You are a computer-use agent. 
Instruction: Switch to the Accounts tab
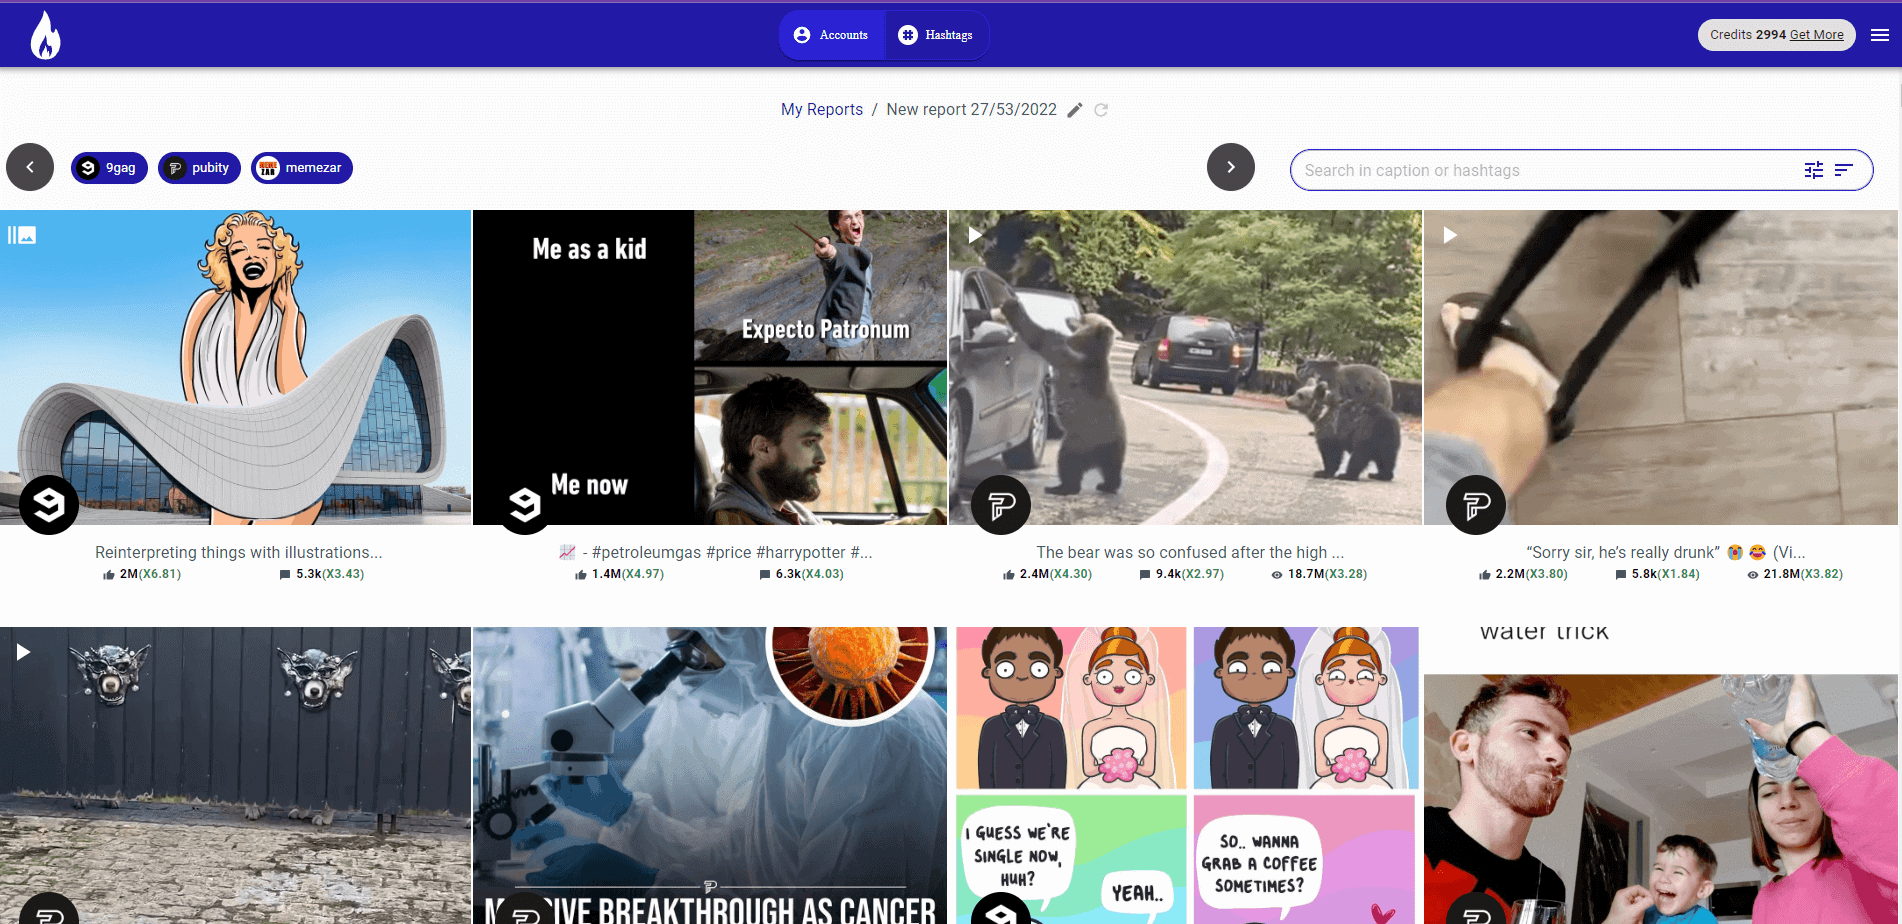point(831,34)
